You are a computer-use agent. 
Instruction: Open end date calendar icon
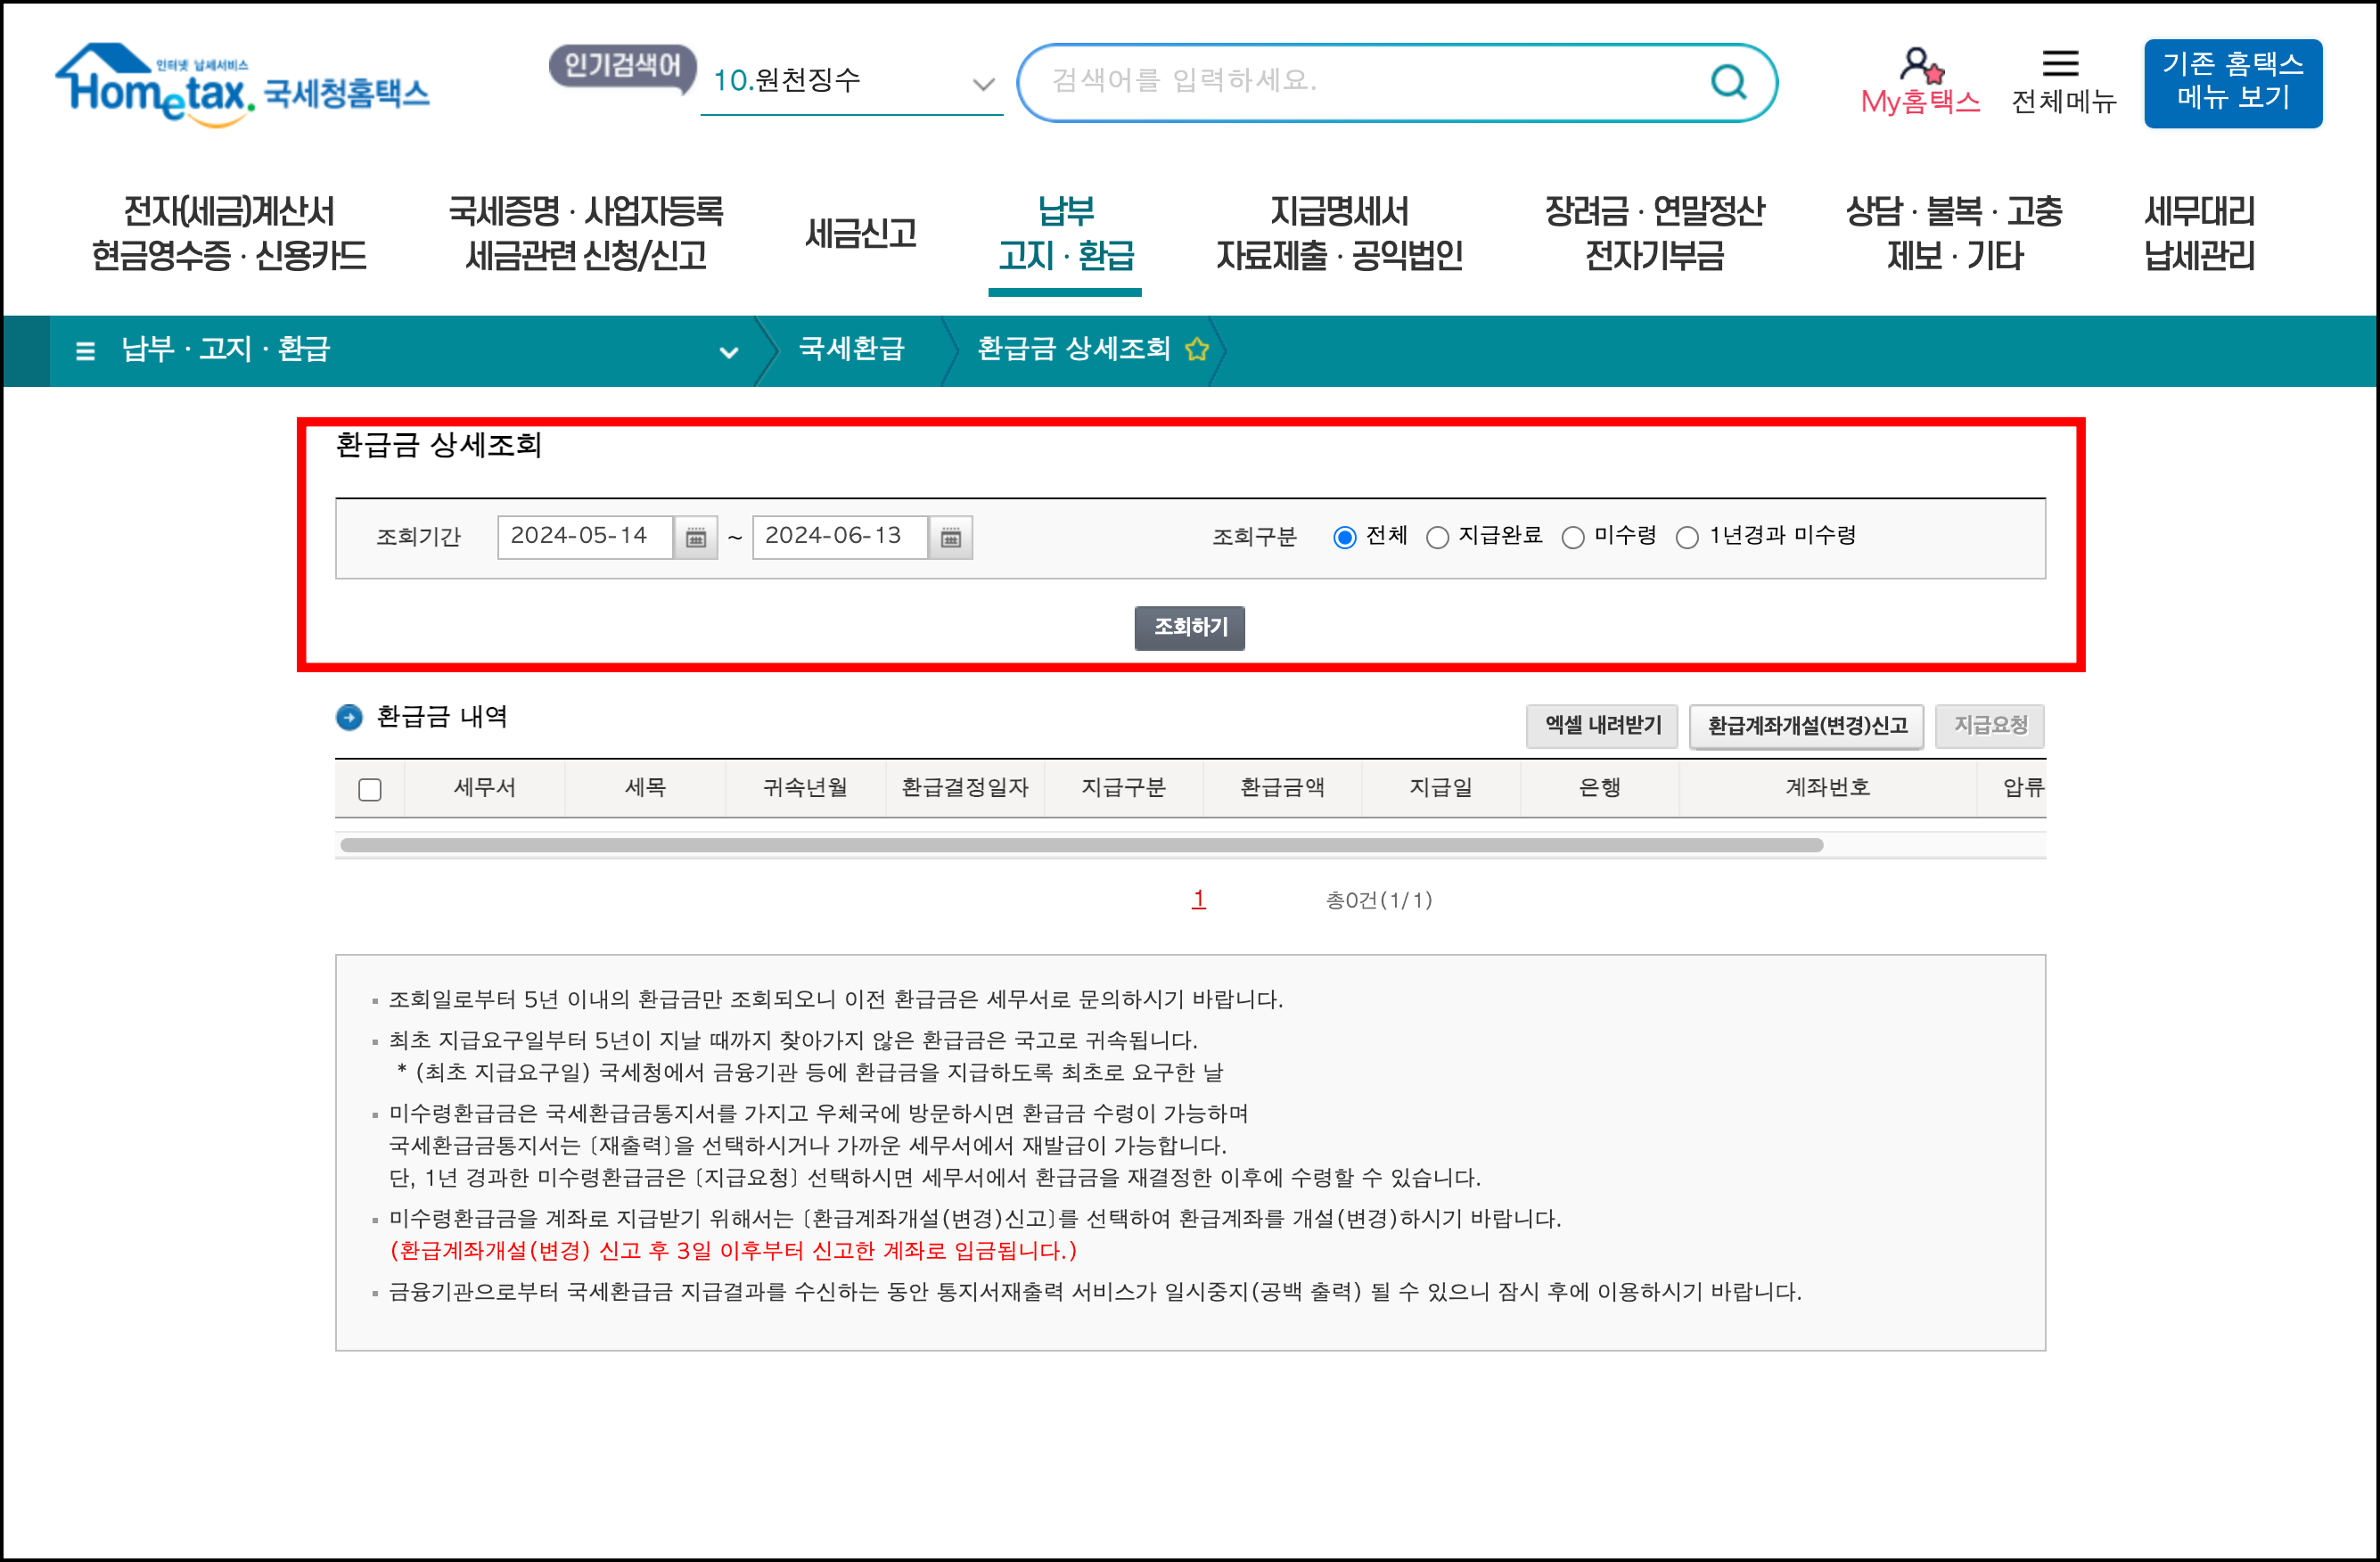(x=951, y=538)
